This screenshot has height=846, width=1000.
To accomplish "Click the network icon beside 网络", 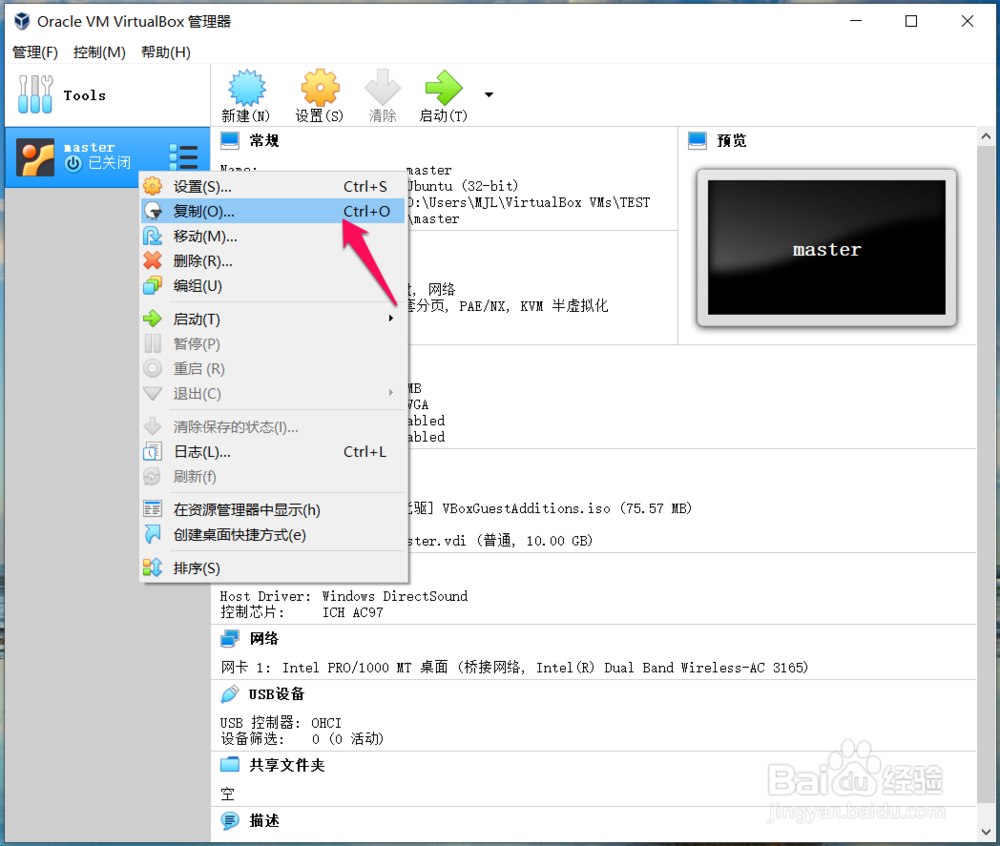I will coord(230,638).
